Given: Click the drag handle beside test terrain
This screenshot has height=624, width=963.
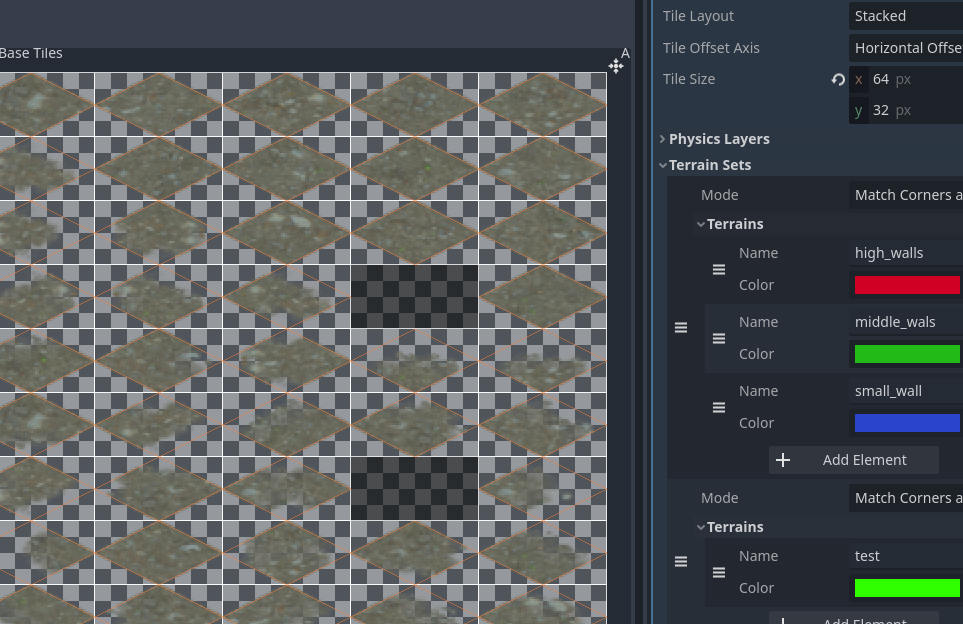Looking at the screenshot, I should [x=718, y=573].
